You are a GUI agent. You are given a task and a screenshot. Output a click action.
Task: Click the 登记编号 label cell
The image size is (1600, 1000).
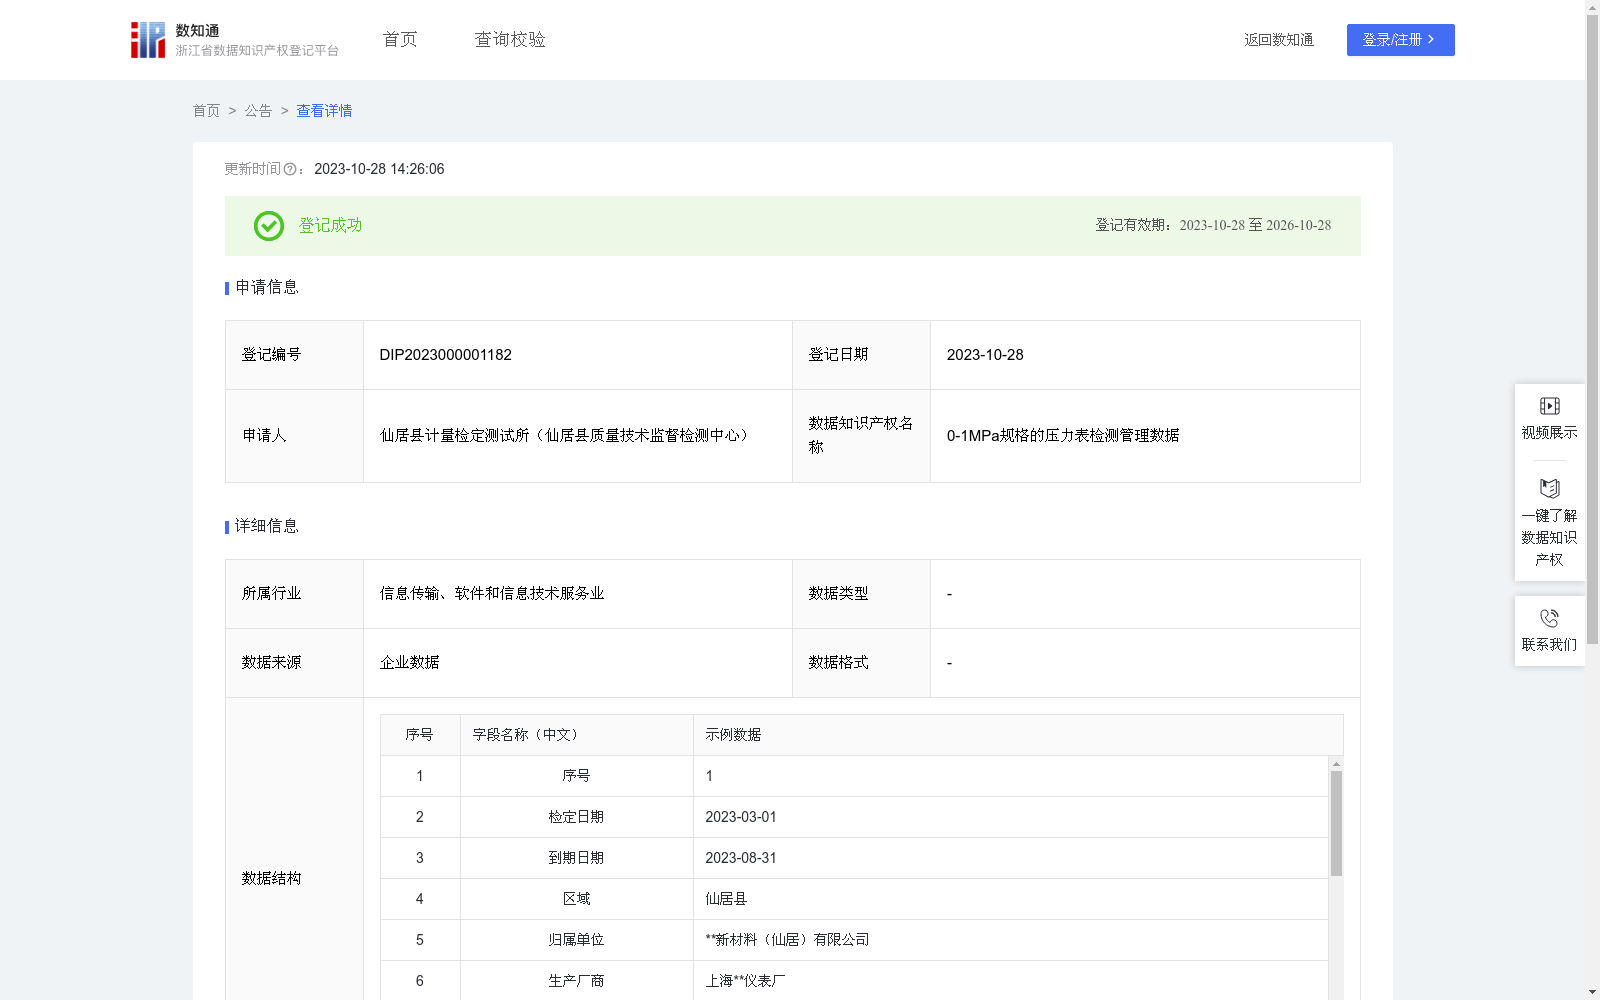(294, 355)
